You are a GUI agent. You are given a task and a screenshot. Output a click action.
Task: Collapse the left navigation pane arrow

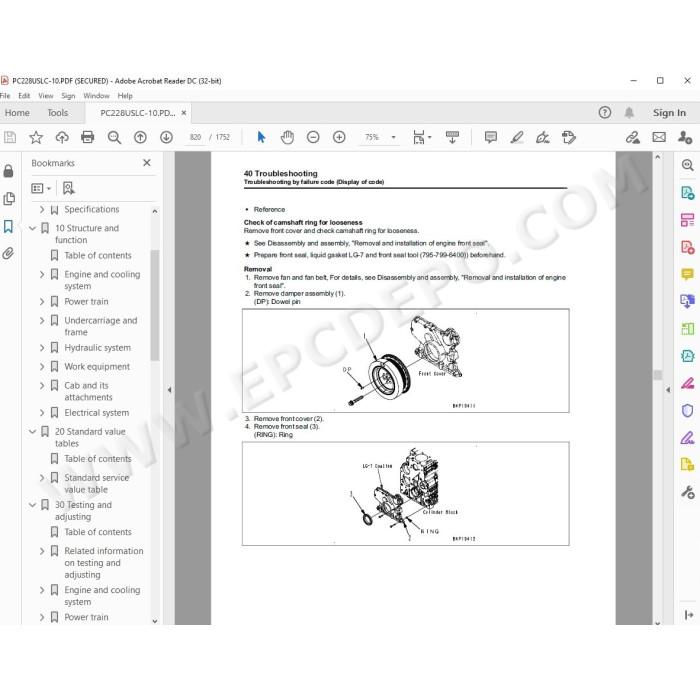[169, 390]
